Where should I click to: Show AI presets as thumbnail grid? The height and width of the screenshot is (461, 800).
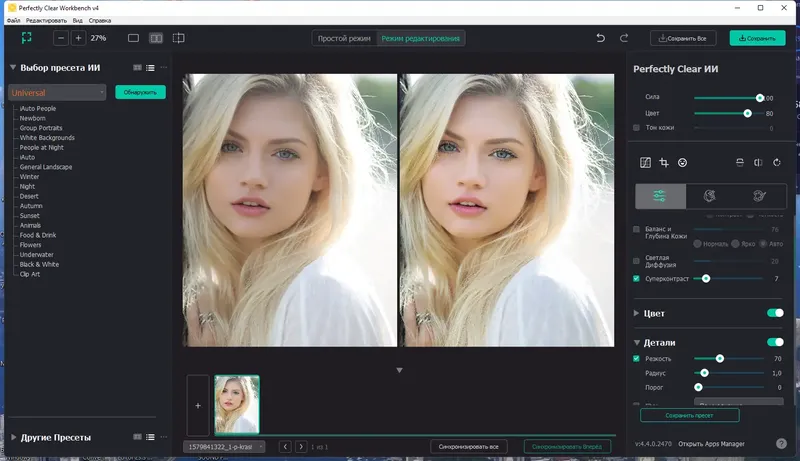pyautogui.click(x=137, y=68)
